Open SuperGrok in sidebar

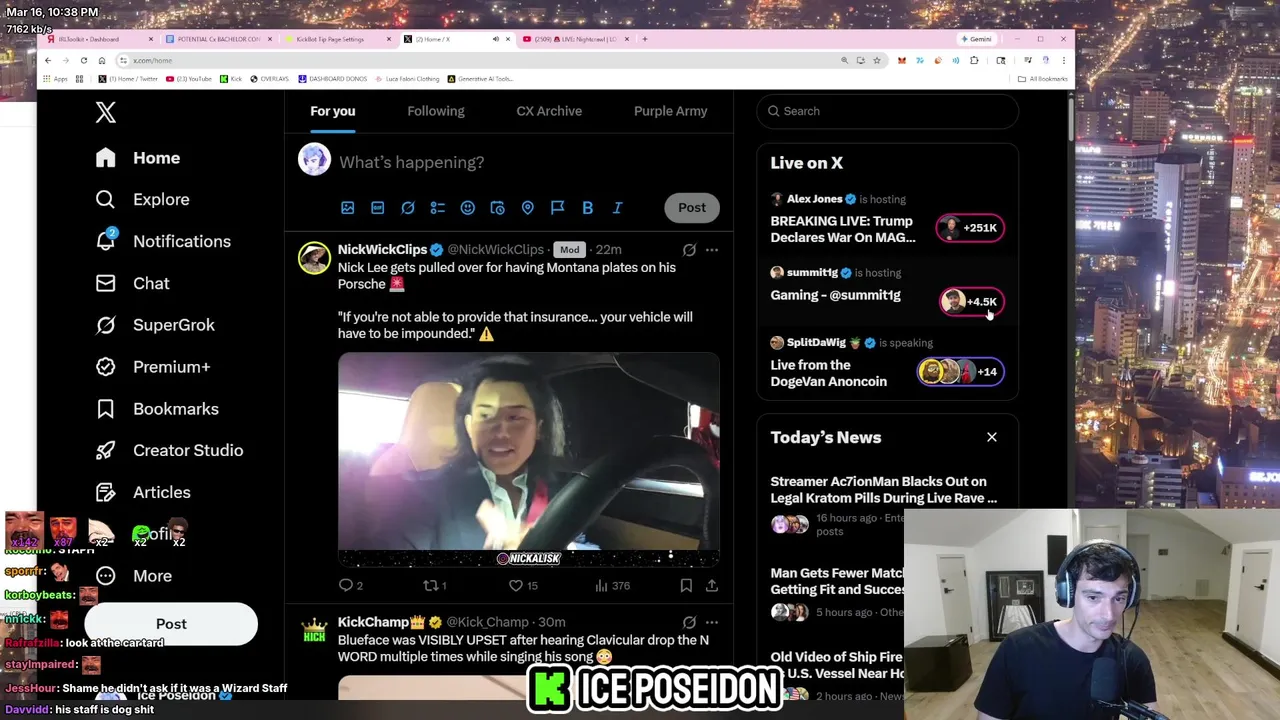tap(154, 325)
